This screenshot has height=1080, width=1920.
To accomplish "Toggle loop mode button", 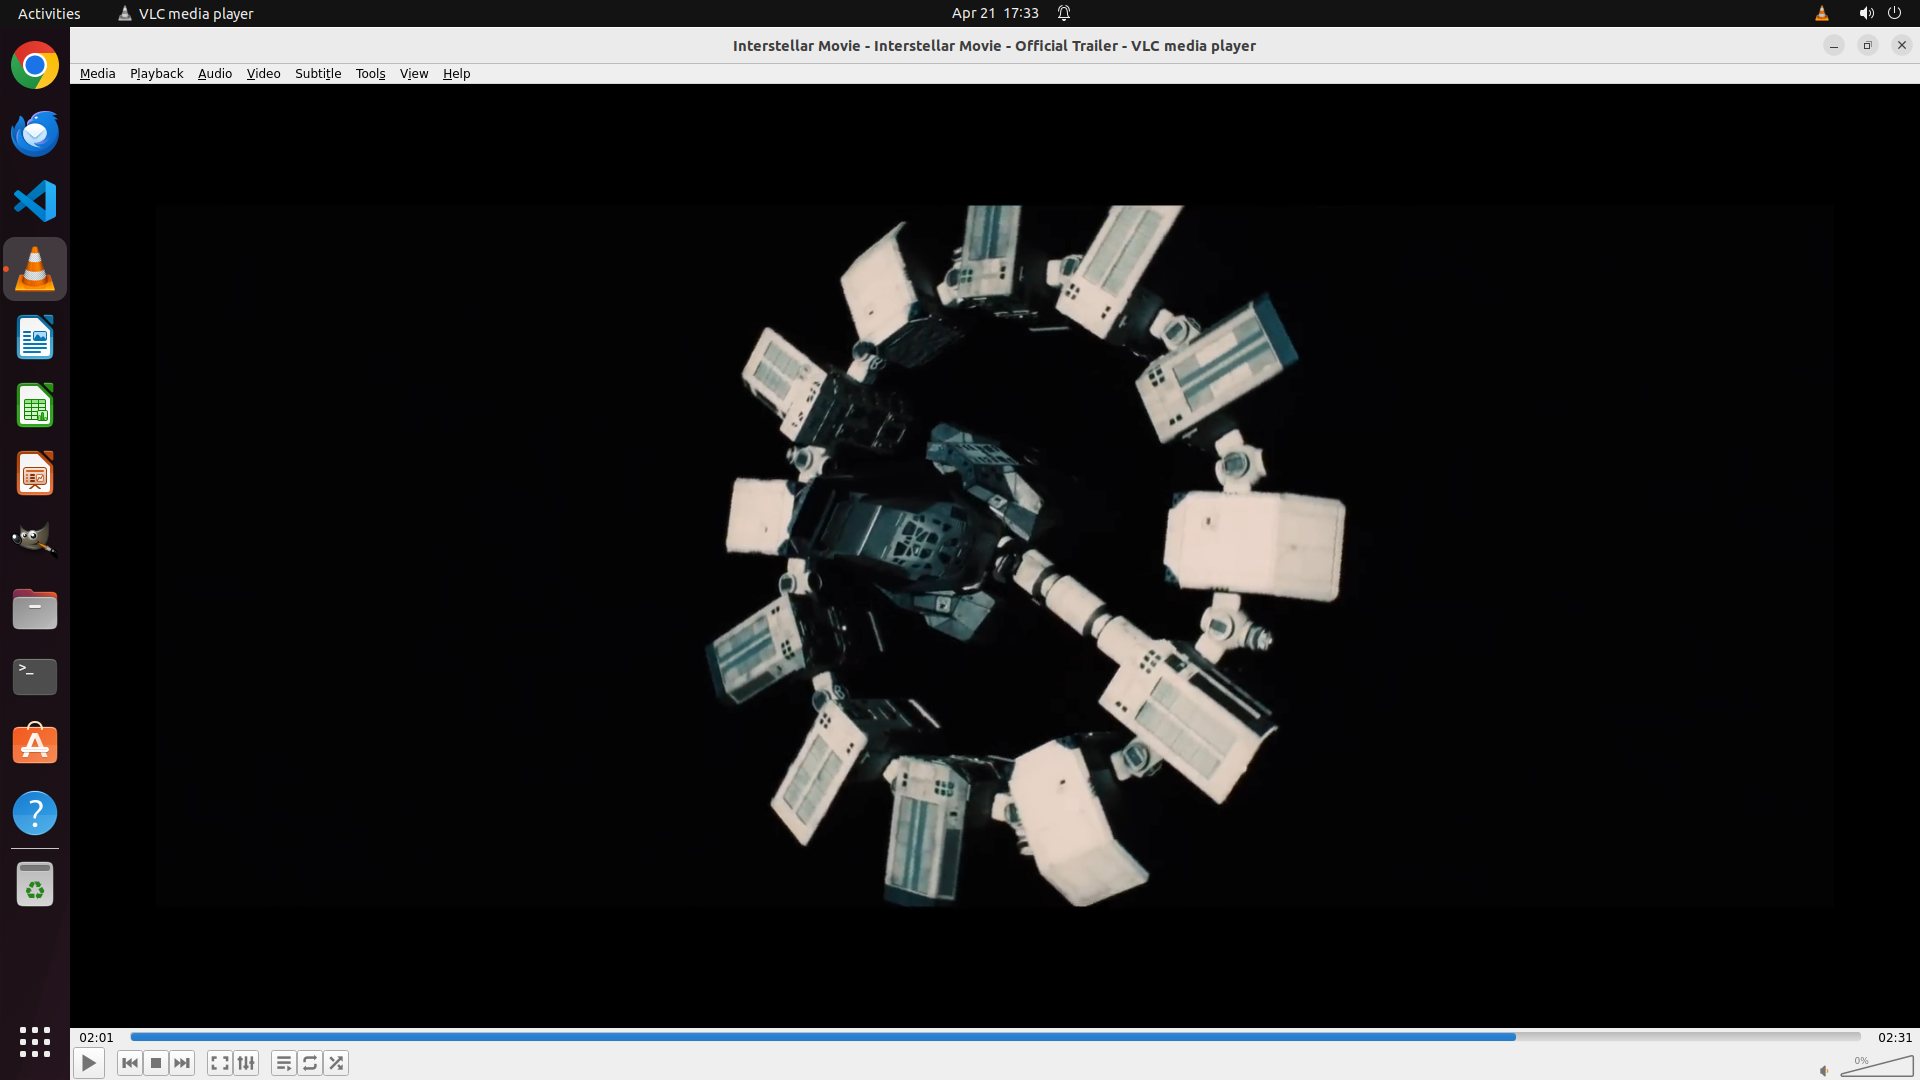I will 310,1063.
